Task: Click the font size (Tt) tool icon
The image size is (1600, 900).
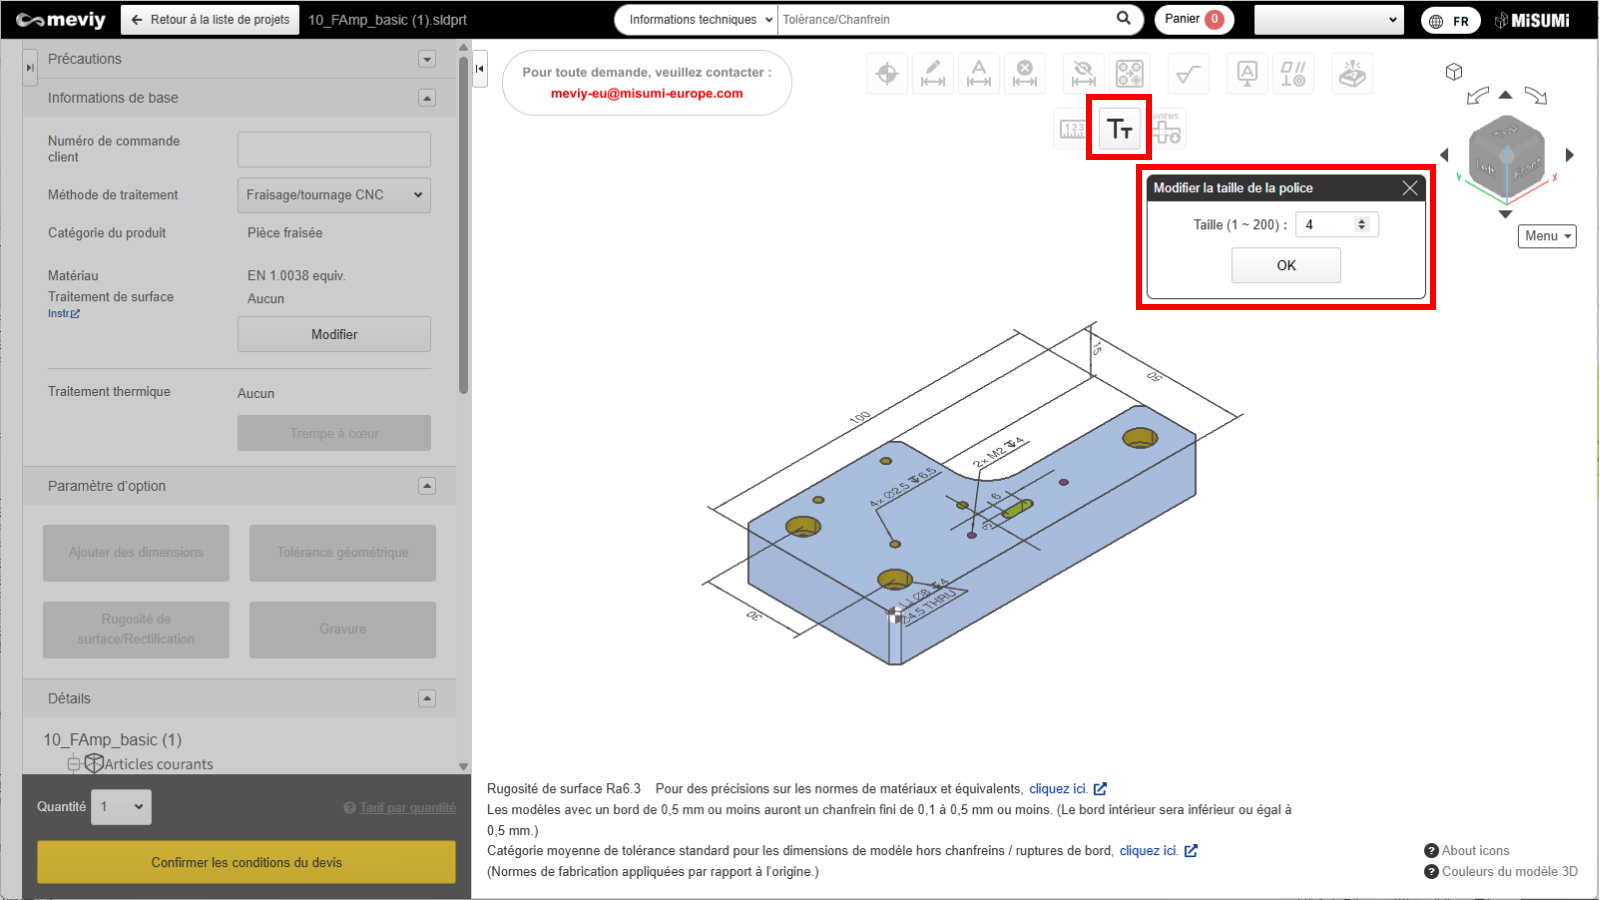Action: coord(1119,129)
